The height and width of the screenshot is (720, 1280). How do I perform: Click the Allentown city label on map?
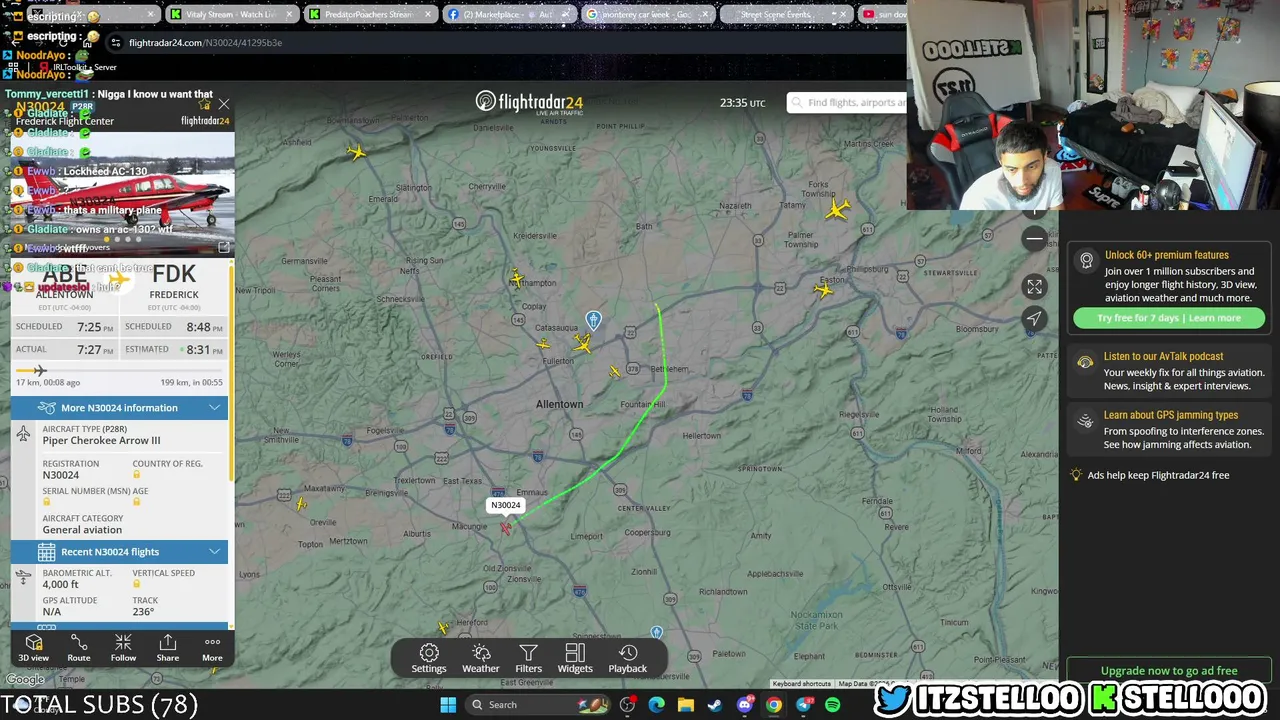tap(560, 404)
